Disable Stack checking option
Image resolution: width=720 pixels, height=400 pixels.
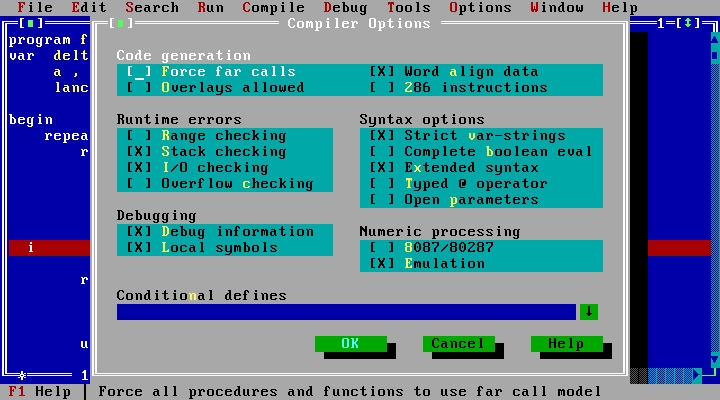tap(140, 152)
